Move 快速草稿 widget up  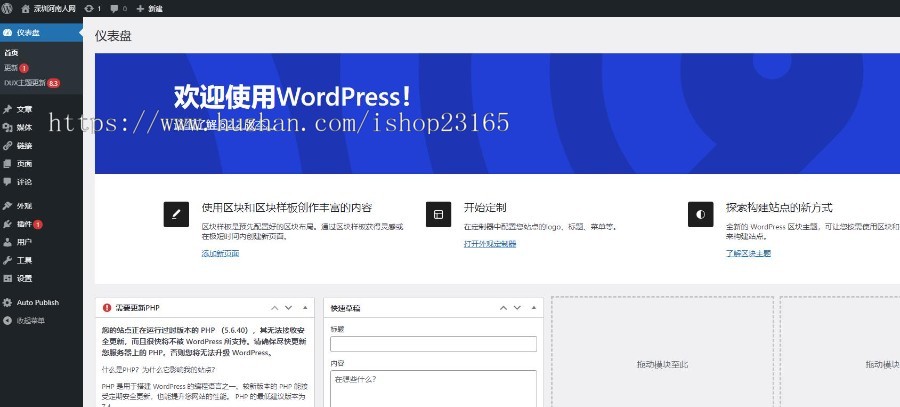click(503, 308)
